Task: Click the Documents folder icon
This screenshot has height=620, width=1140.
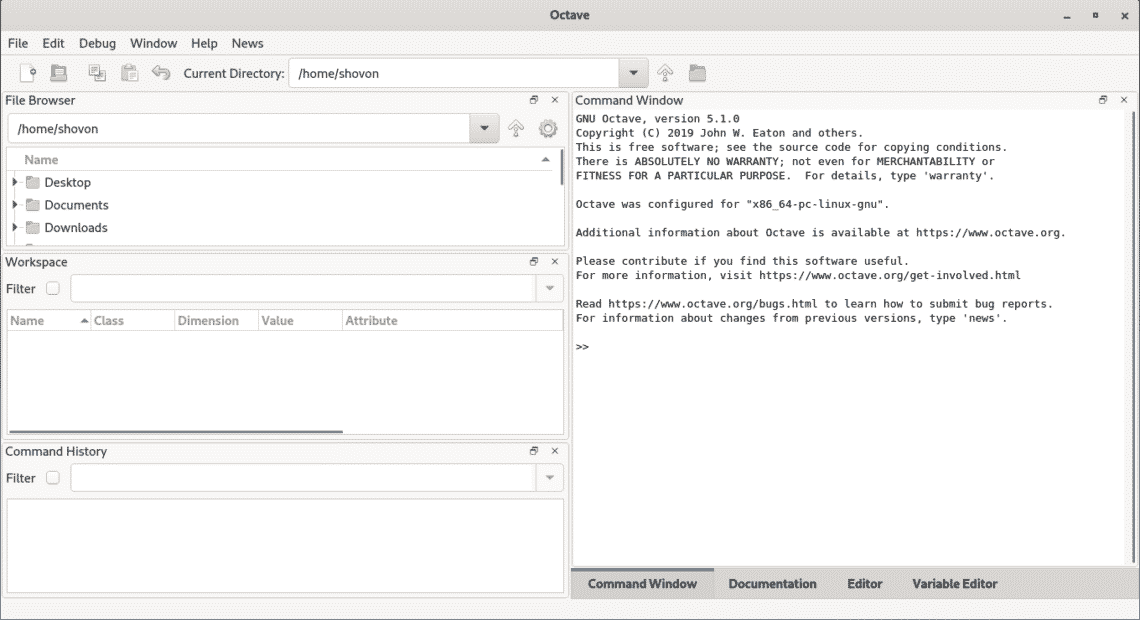Action: pos(33,205)
